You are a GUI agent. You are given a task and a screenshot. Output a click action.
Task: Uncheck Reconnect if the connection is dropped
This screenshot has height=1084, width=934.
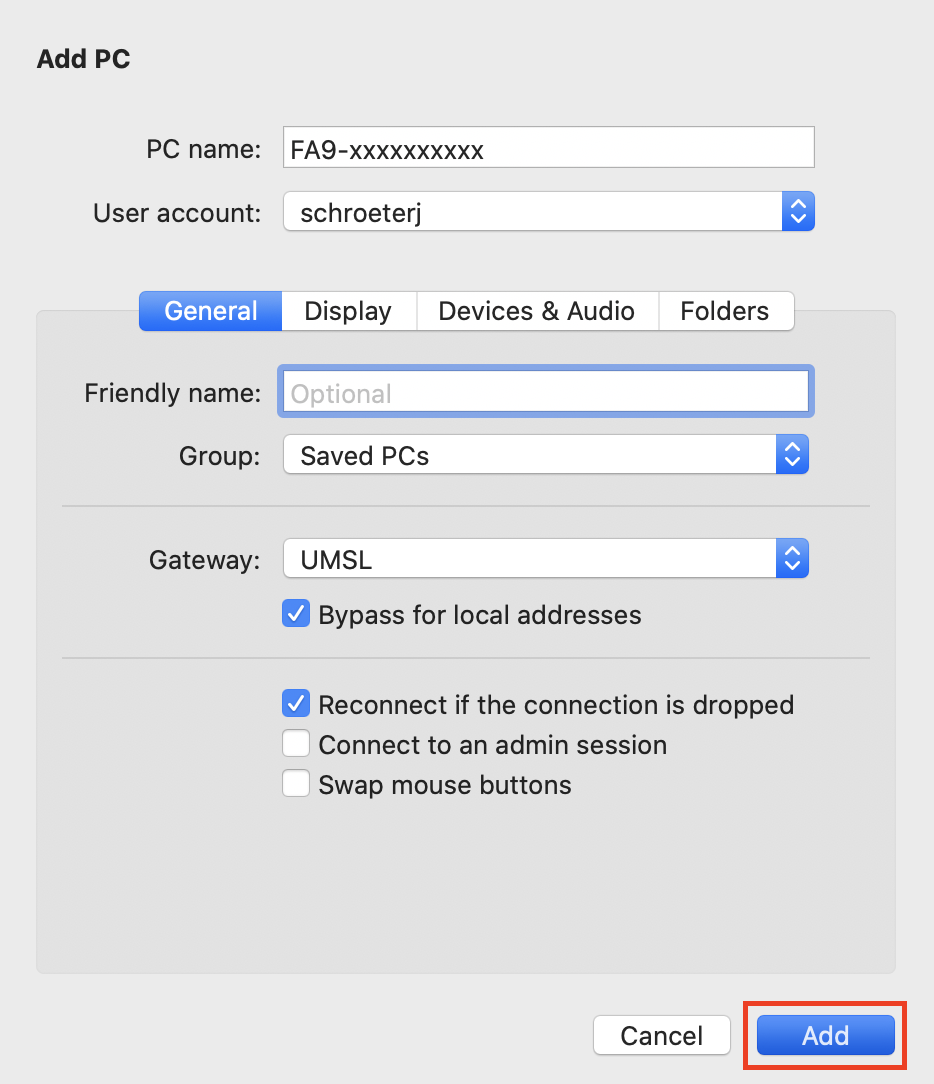pos(296,704)
